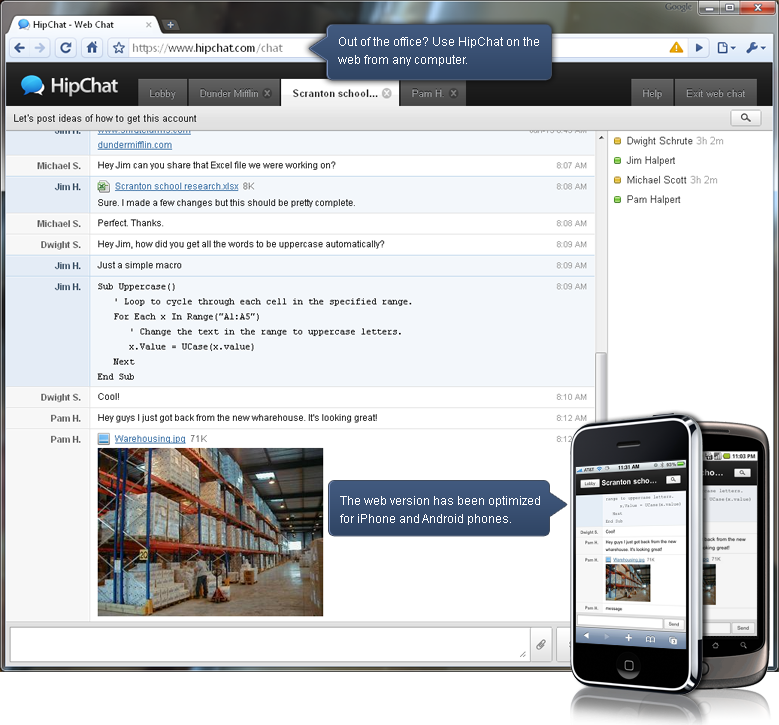Open the wrench settings menu

756,48
